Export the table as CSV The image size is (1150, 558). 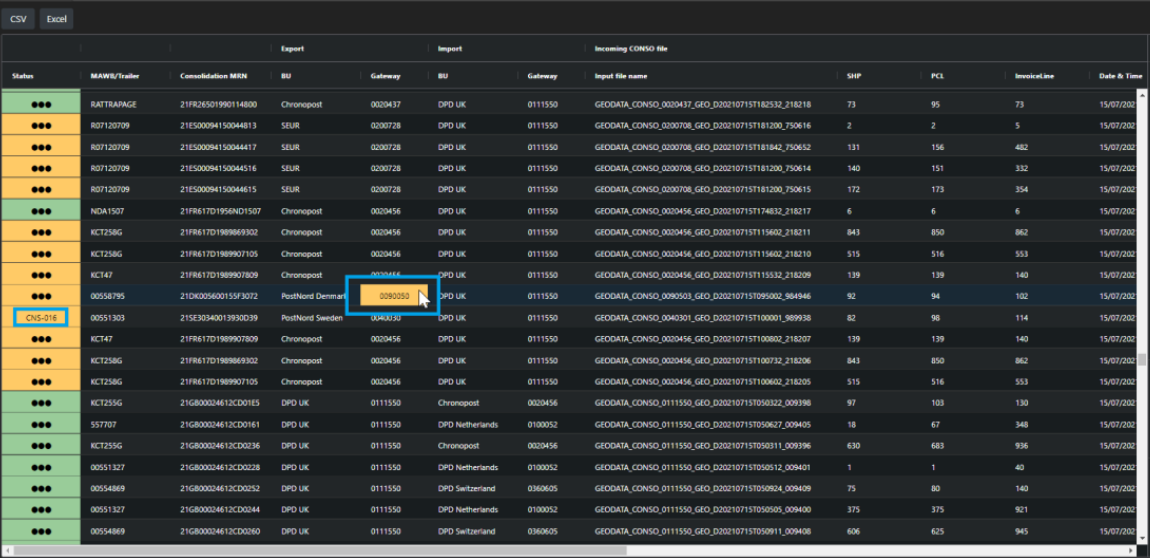coord(18,18)
